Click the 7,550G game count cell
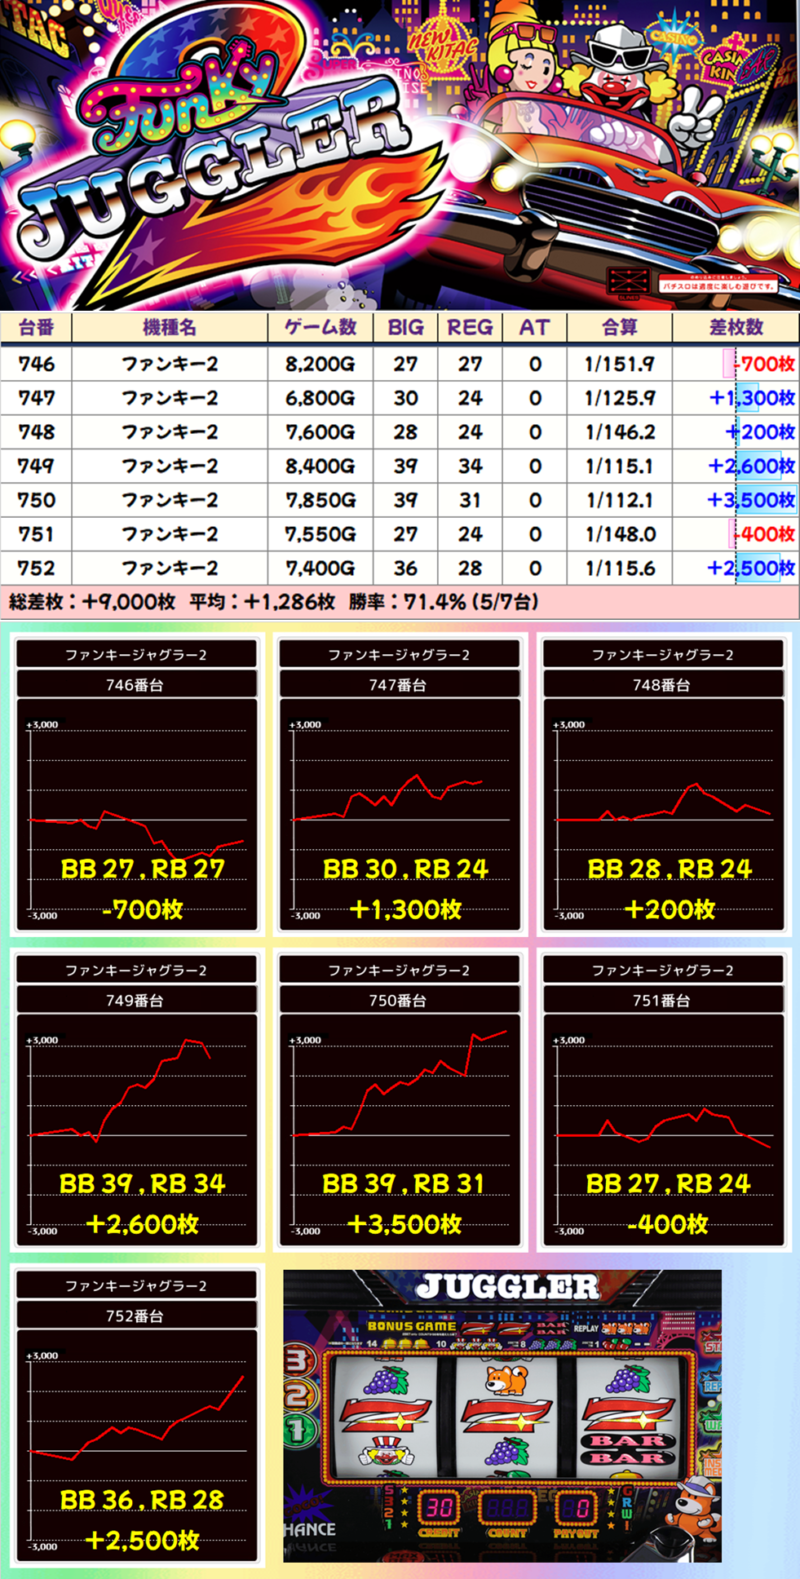 320,534
